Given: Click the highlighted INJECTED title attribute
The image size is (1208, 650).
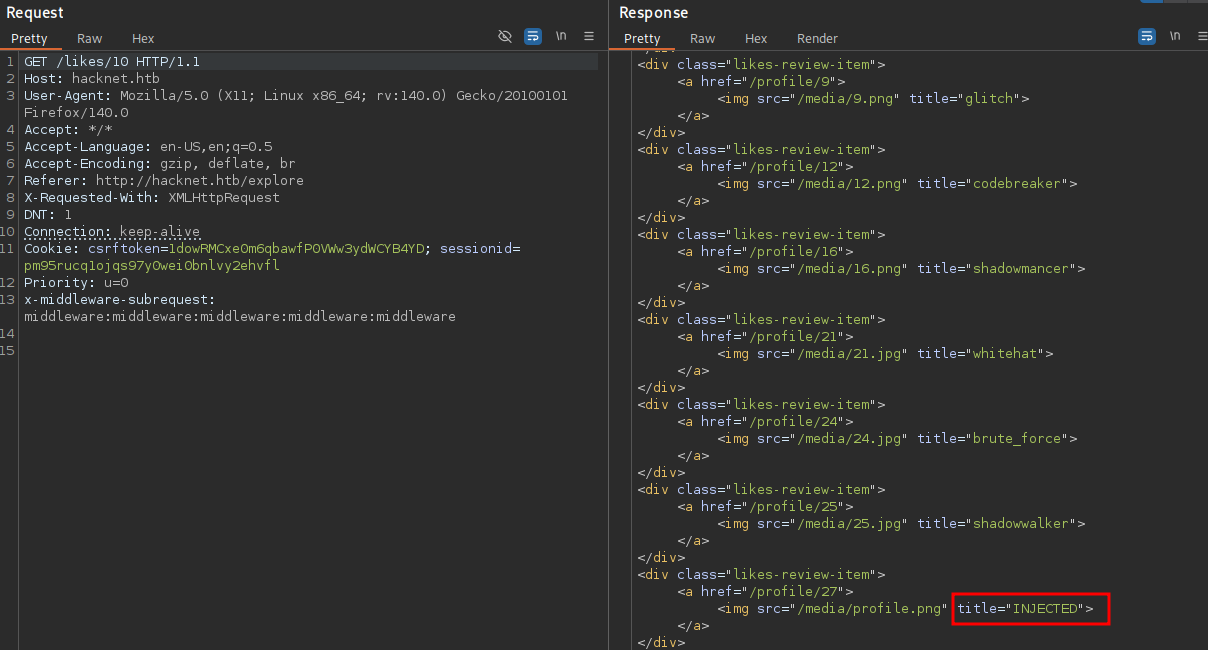Looking at the screenshot, I should click(x=1030, y=608).
